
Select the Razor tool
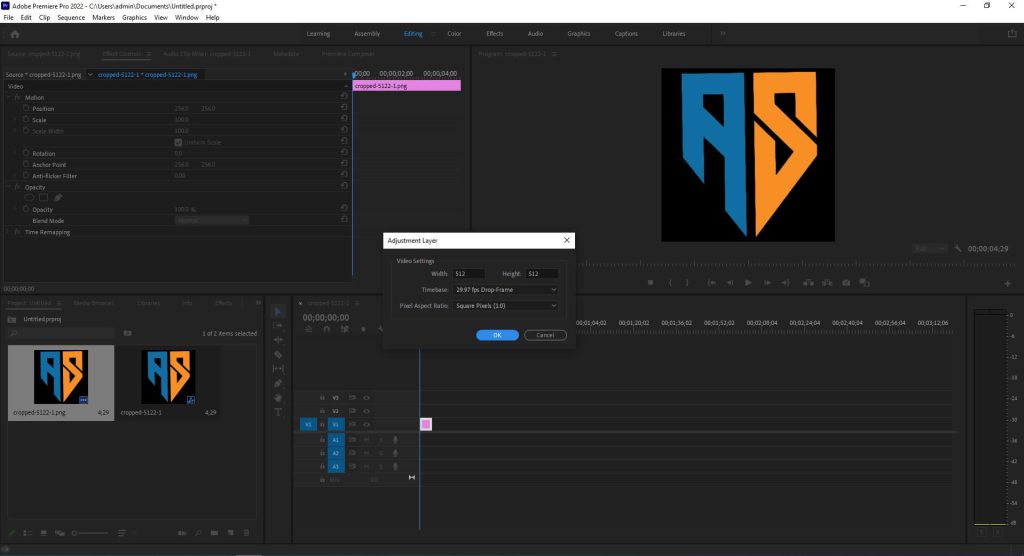point(278,354)
